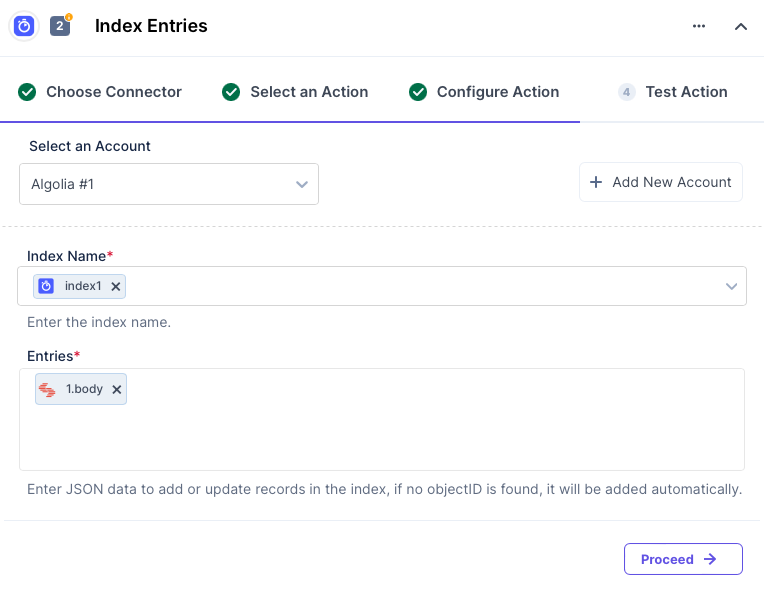Click the blue icon on the index1 tag

coord(46,287)
